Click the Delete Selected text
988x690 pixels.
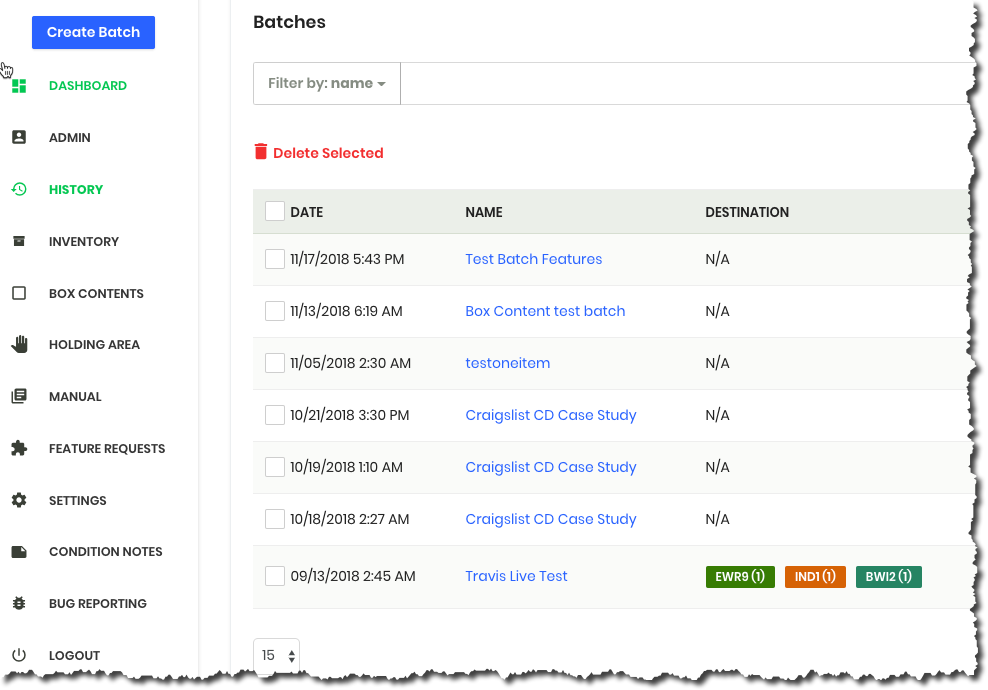[x=328, y=153]
